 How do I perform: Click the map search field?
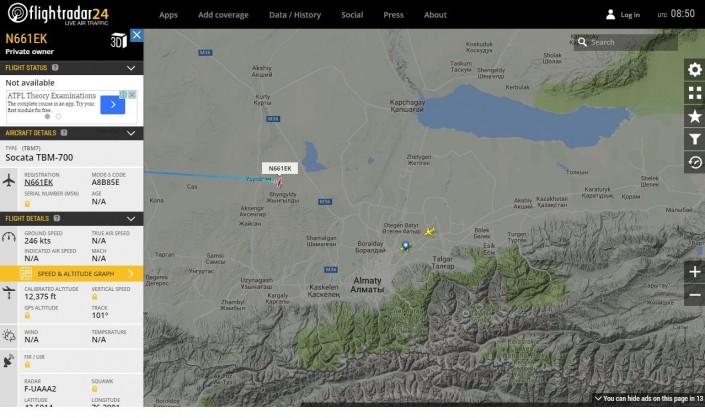click(x=630, y=42)
